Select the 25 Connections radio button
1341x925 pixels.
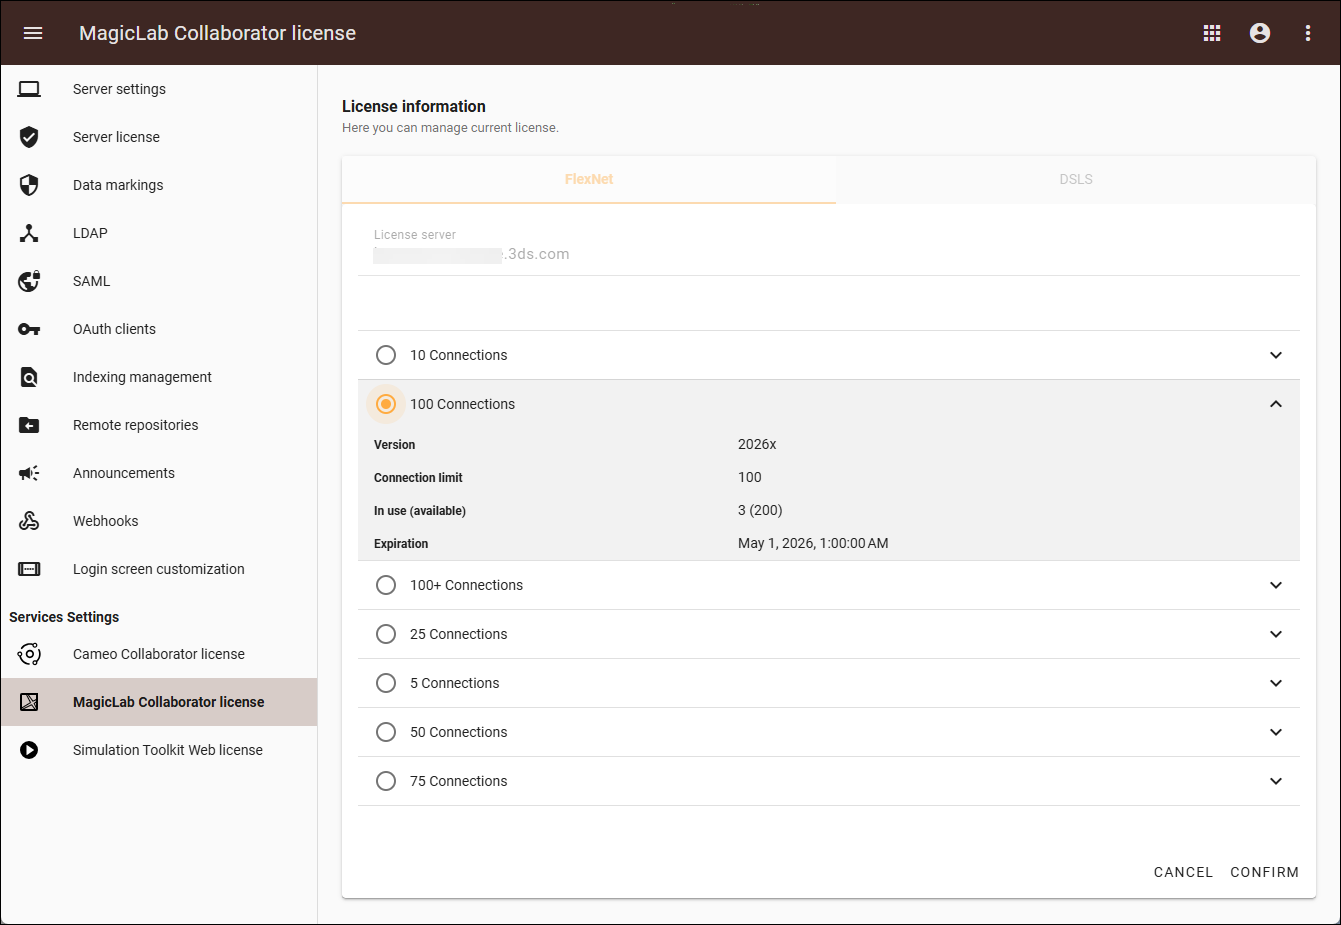coord(386,634)
